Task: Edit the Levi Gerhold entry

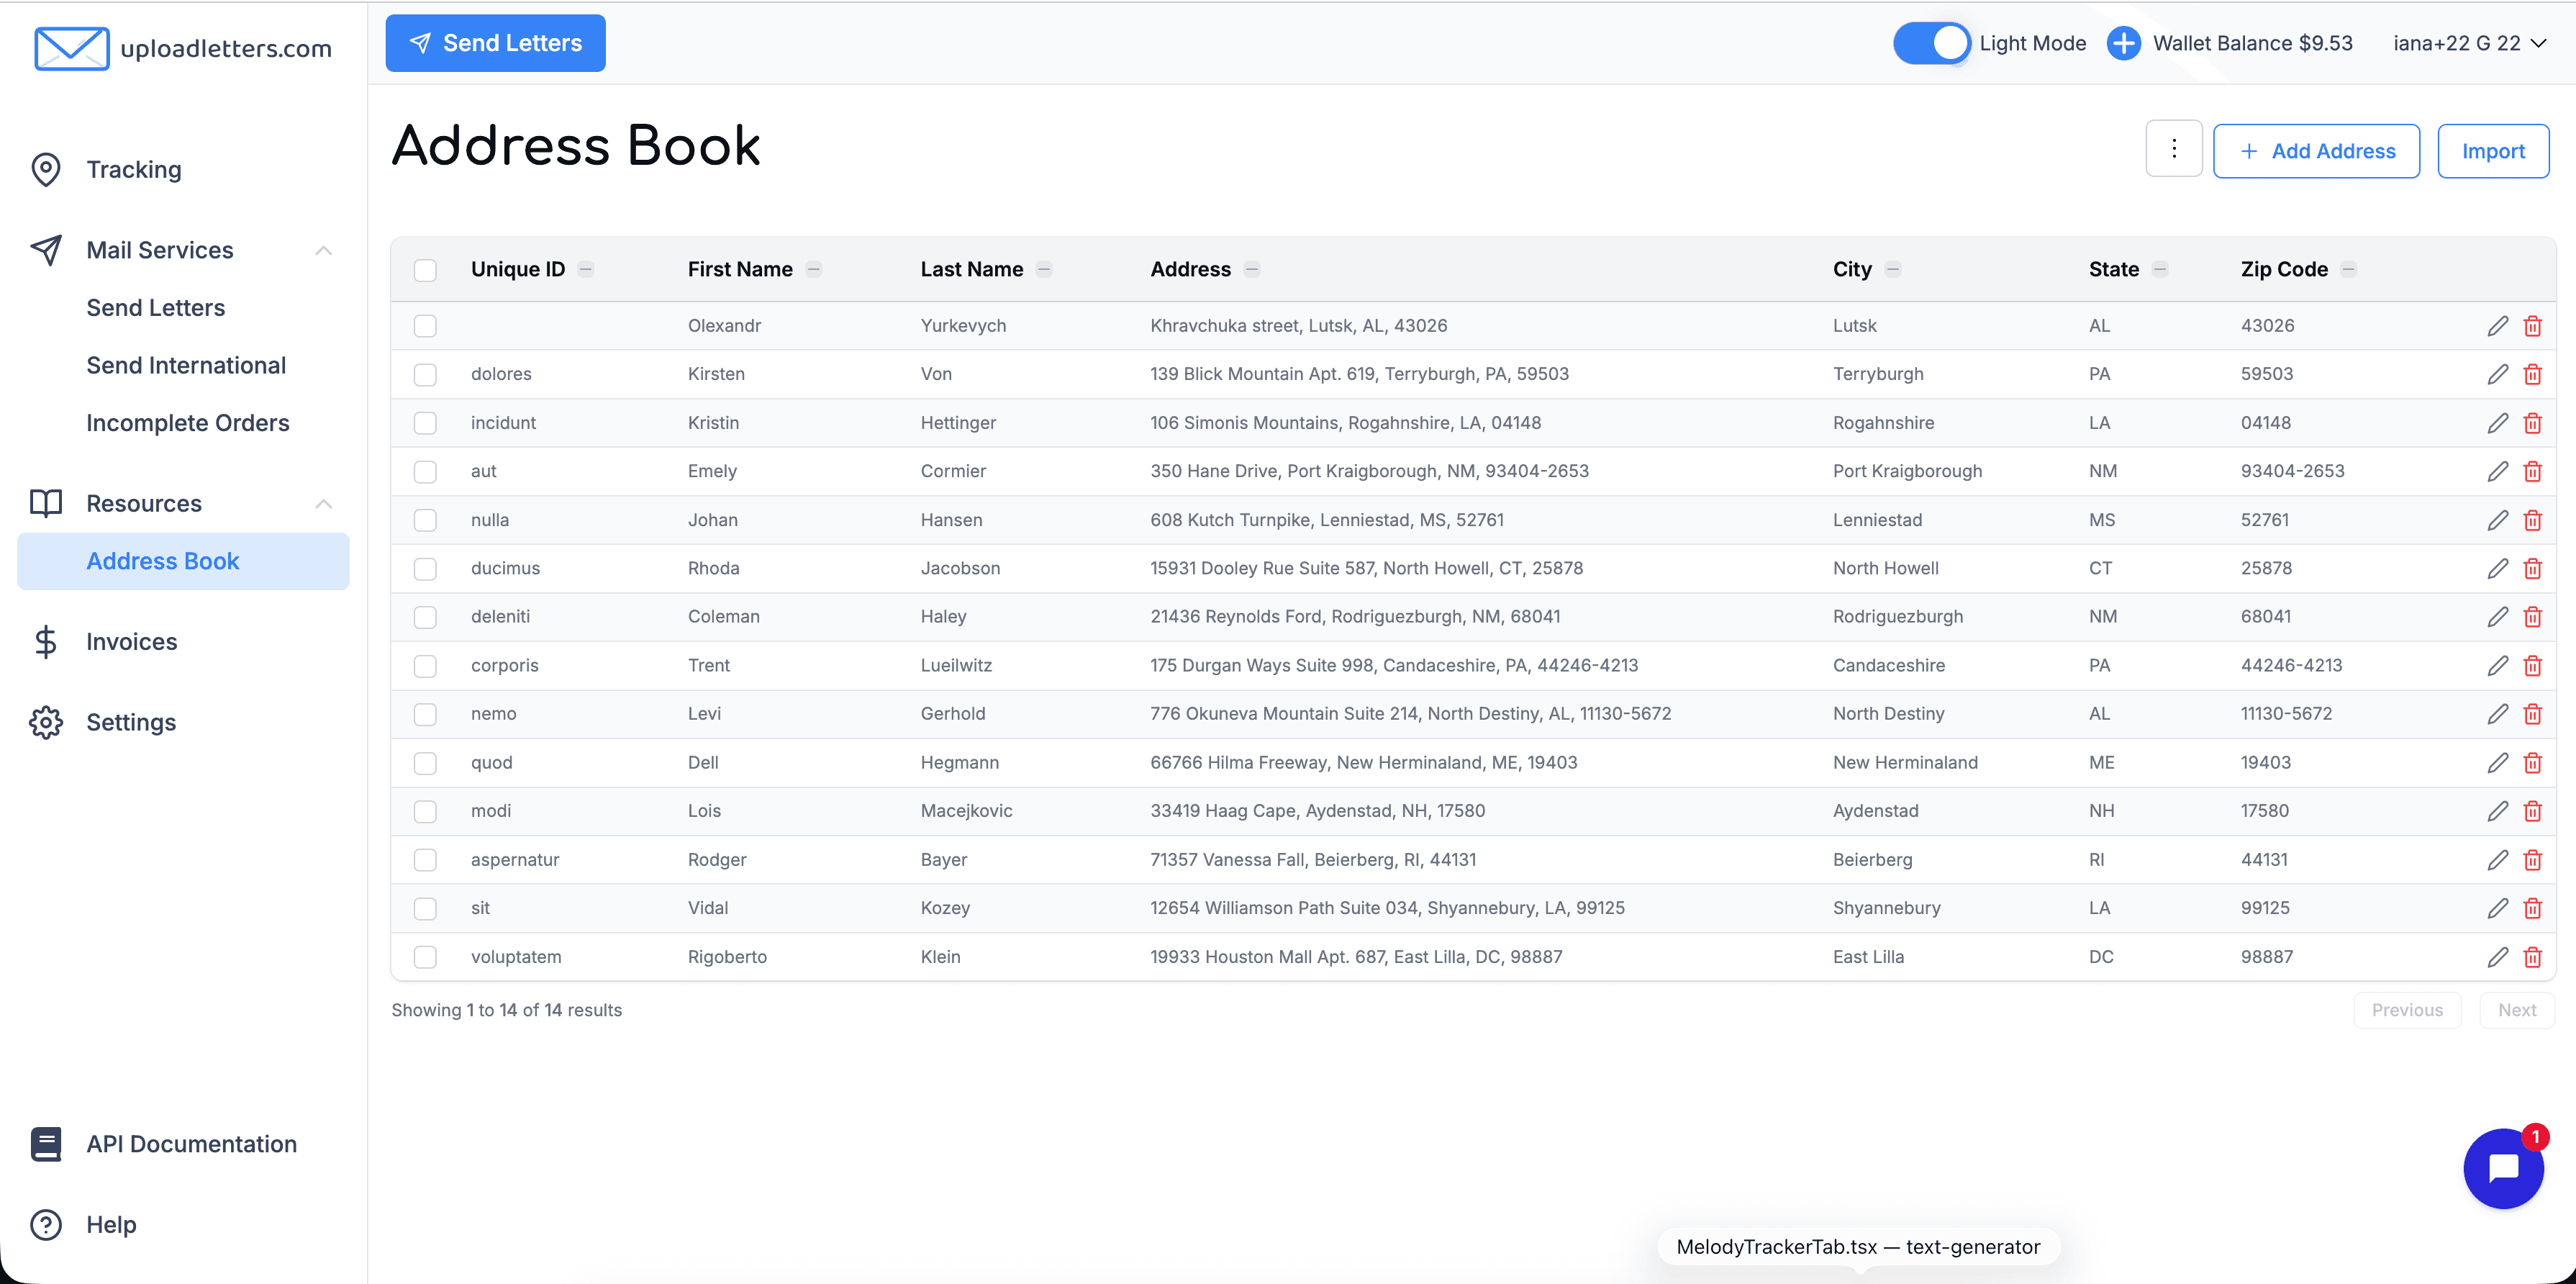Action: (2497, 714)
